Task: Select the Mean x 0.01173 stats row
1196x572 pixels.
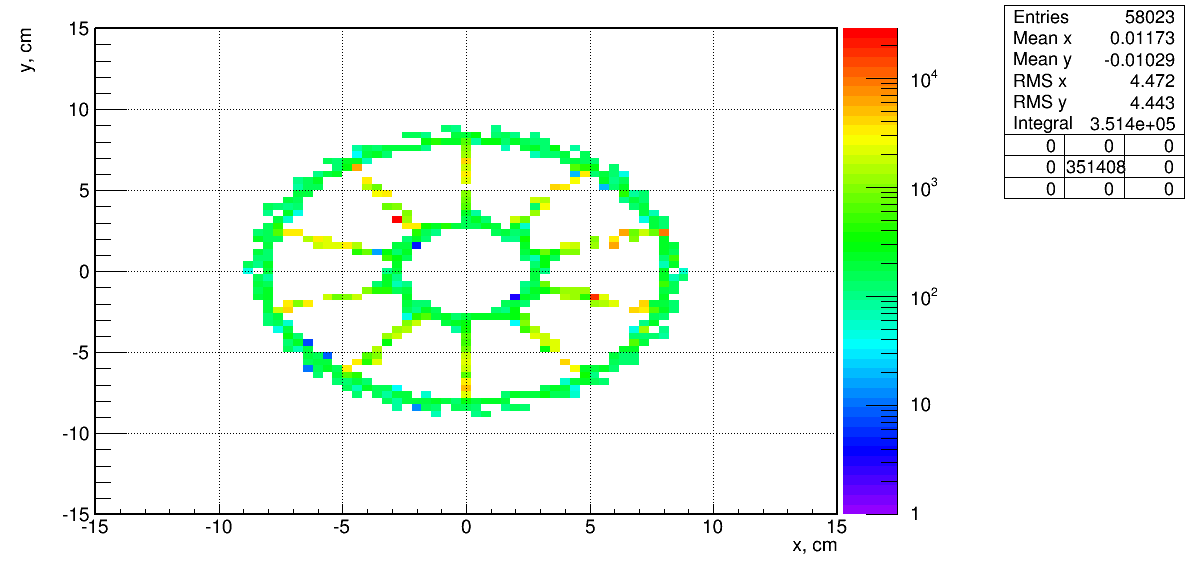Action: [1092, 38]
